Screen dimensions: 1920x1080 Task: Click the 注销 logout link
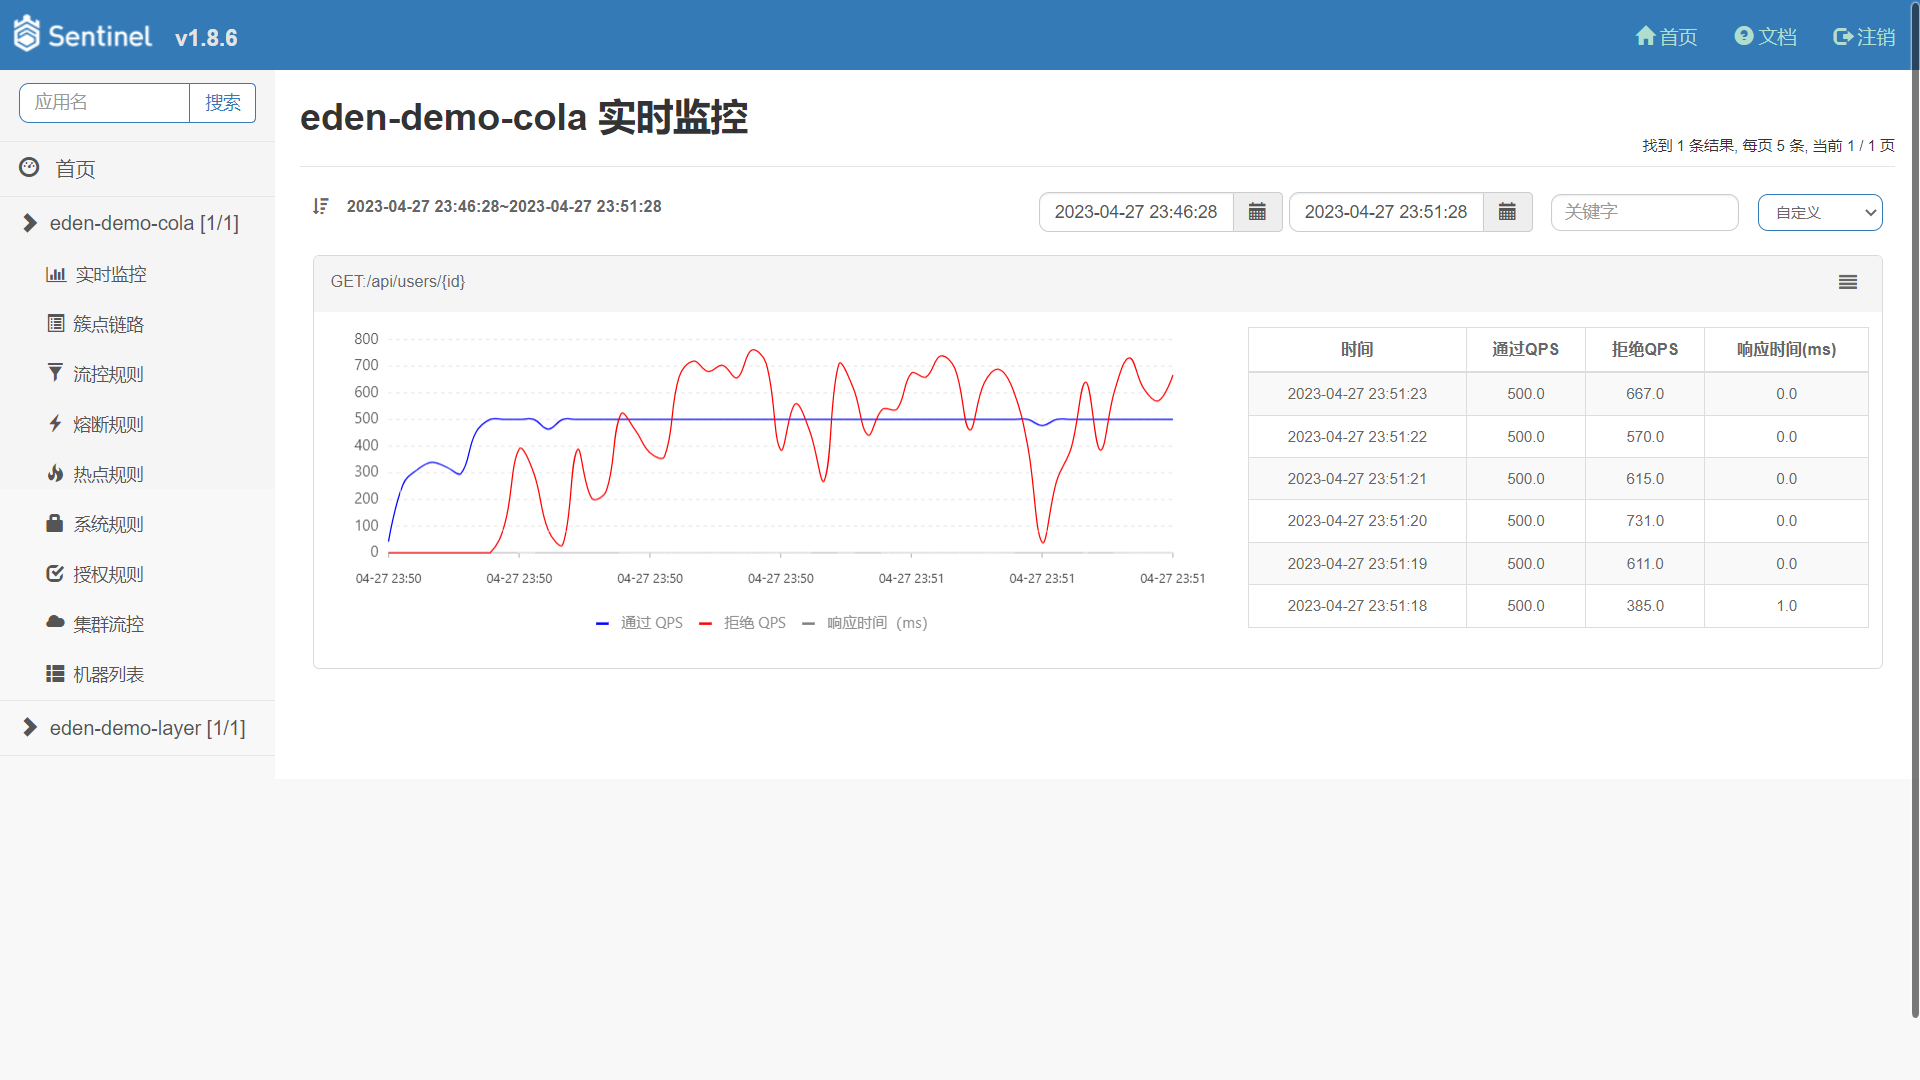[x=1864, y=37]
